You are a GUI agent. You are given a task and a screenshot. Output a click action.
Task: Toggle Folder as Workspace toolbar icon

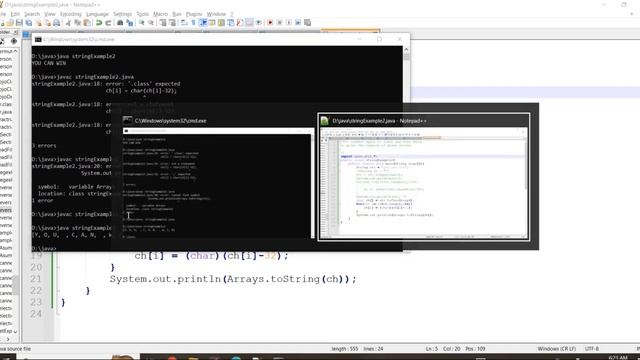[249, 23]
